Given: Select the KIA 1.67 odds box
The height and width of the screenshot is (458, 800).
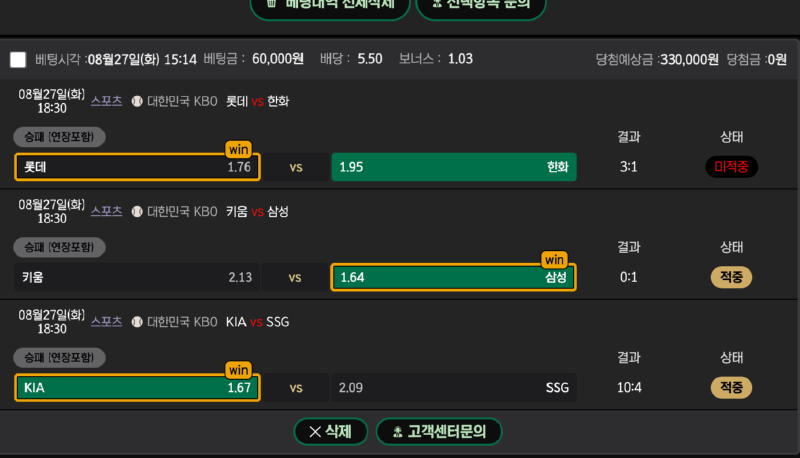Looking at the screenshot, I should click(x=137, y=388).
